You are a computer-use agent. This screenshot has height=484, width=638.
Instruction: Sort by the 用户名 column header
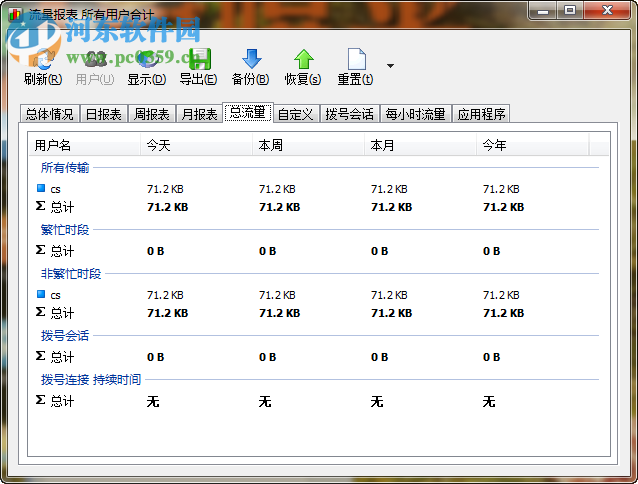[x=85, y=145]
